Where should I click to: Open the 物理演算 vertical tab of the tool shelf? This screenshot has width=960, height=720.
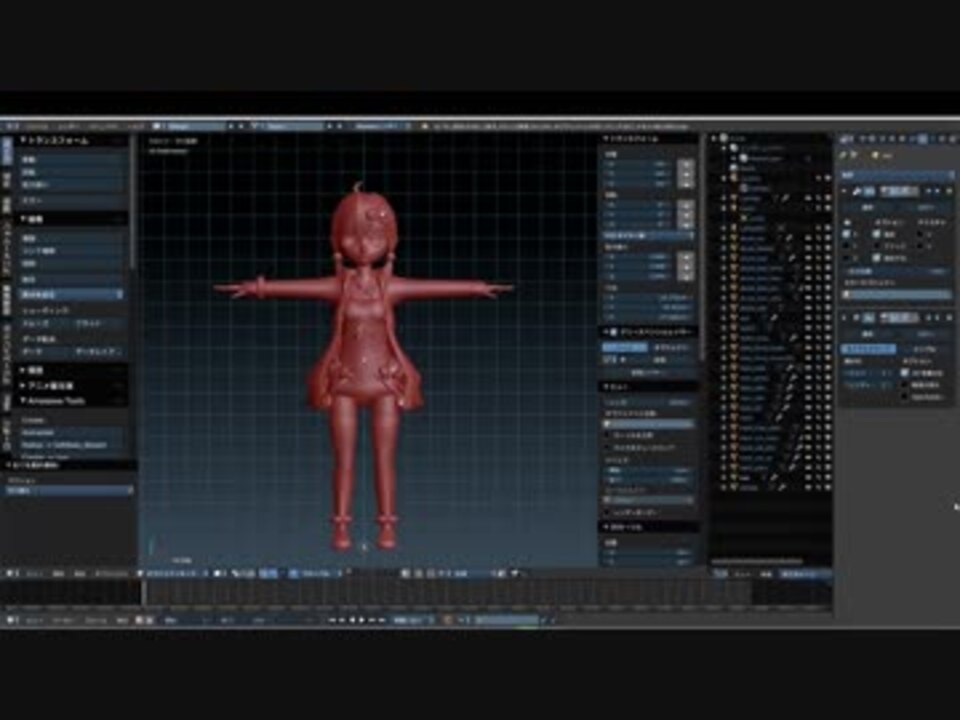pos(6,300)
